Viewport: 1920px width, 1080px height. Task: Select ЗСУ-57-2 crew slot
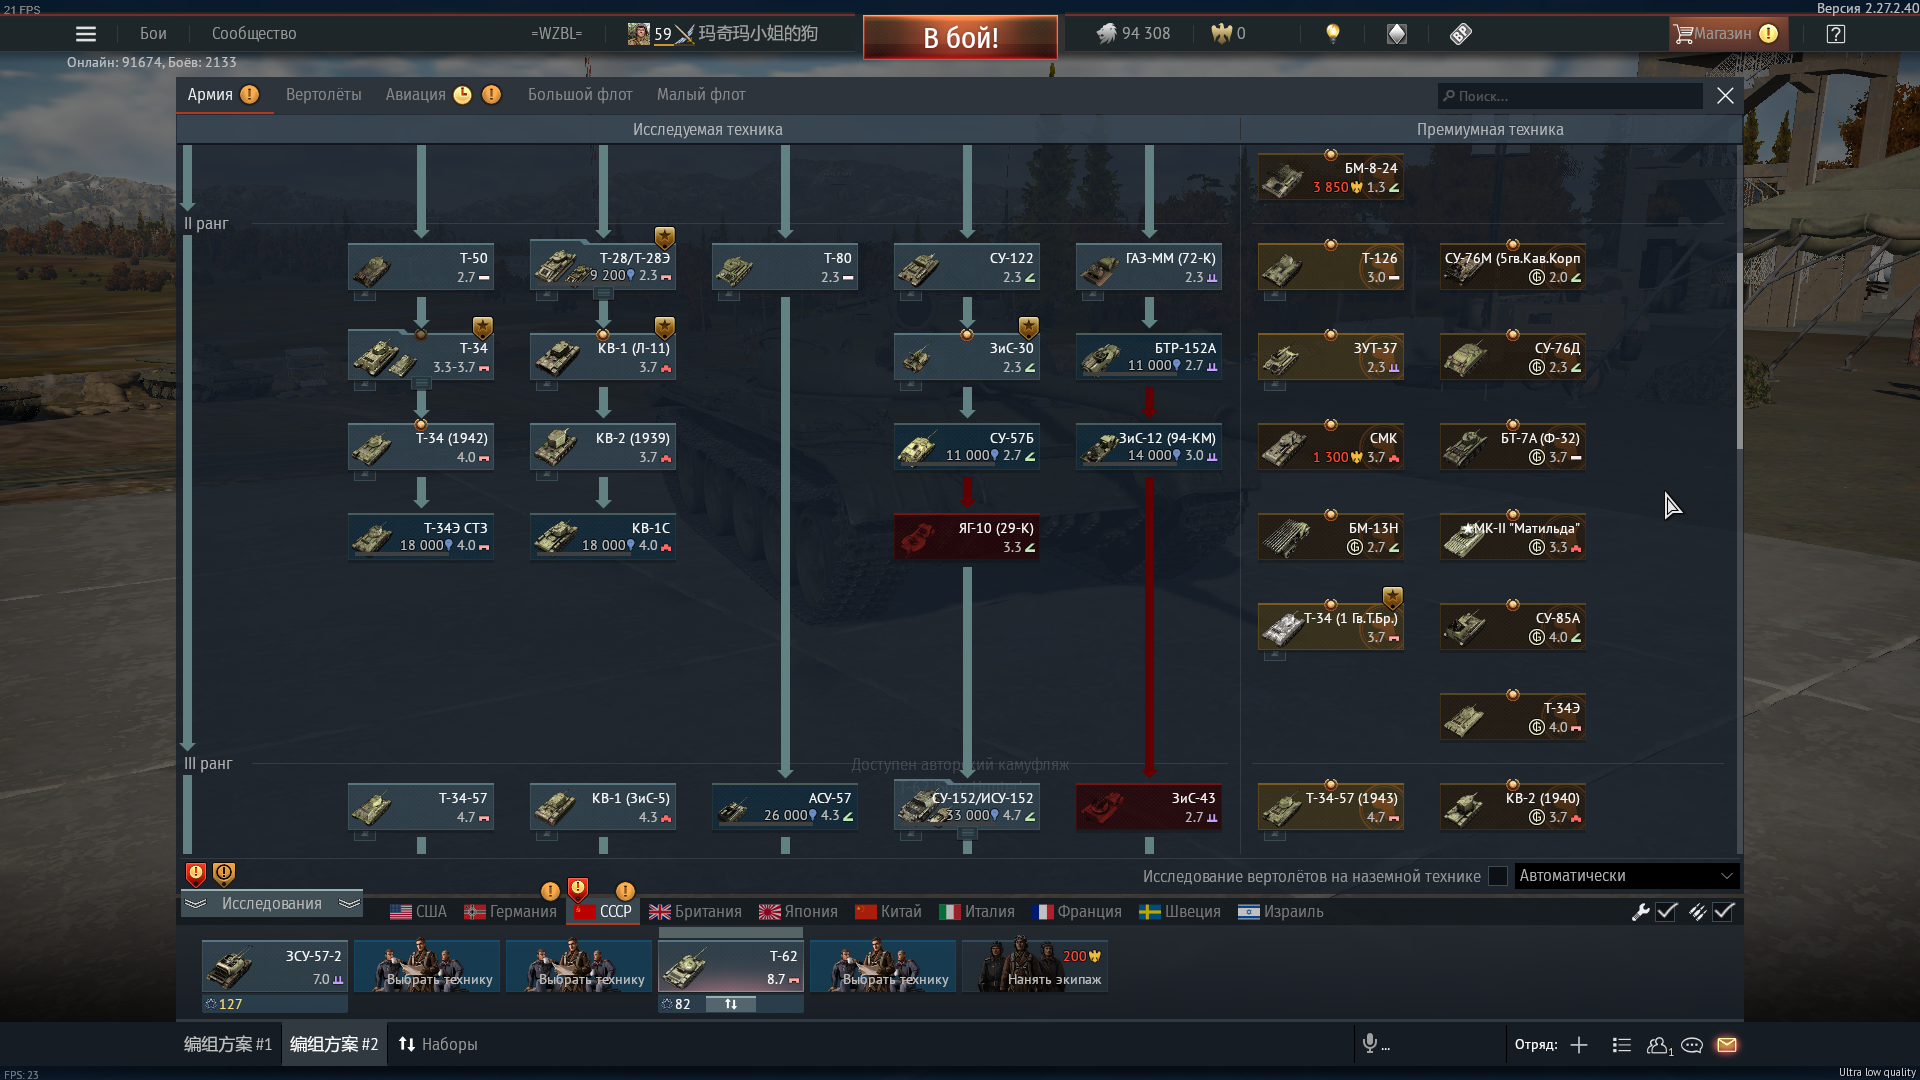(x=275, y=966)
